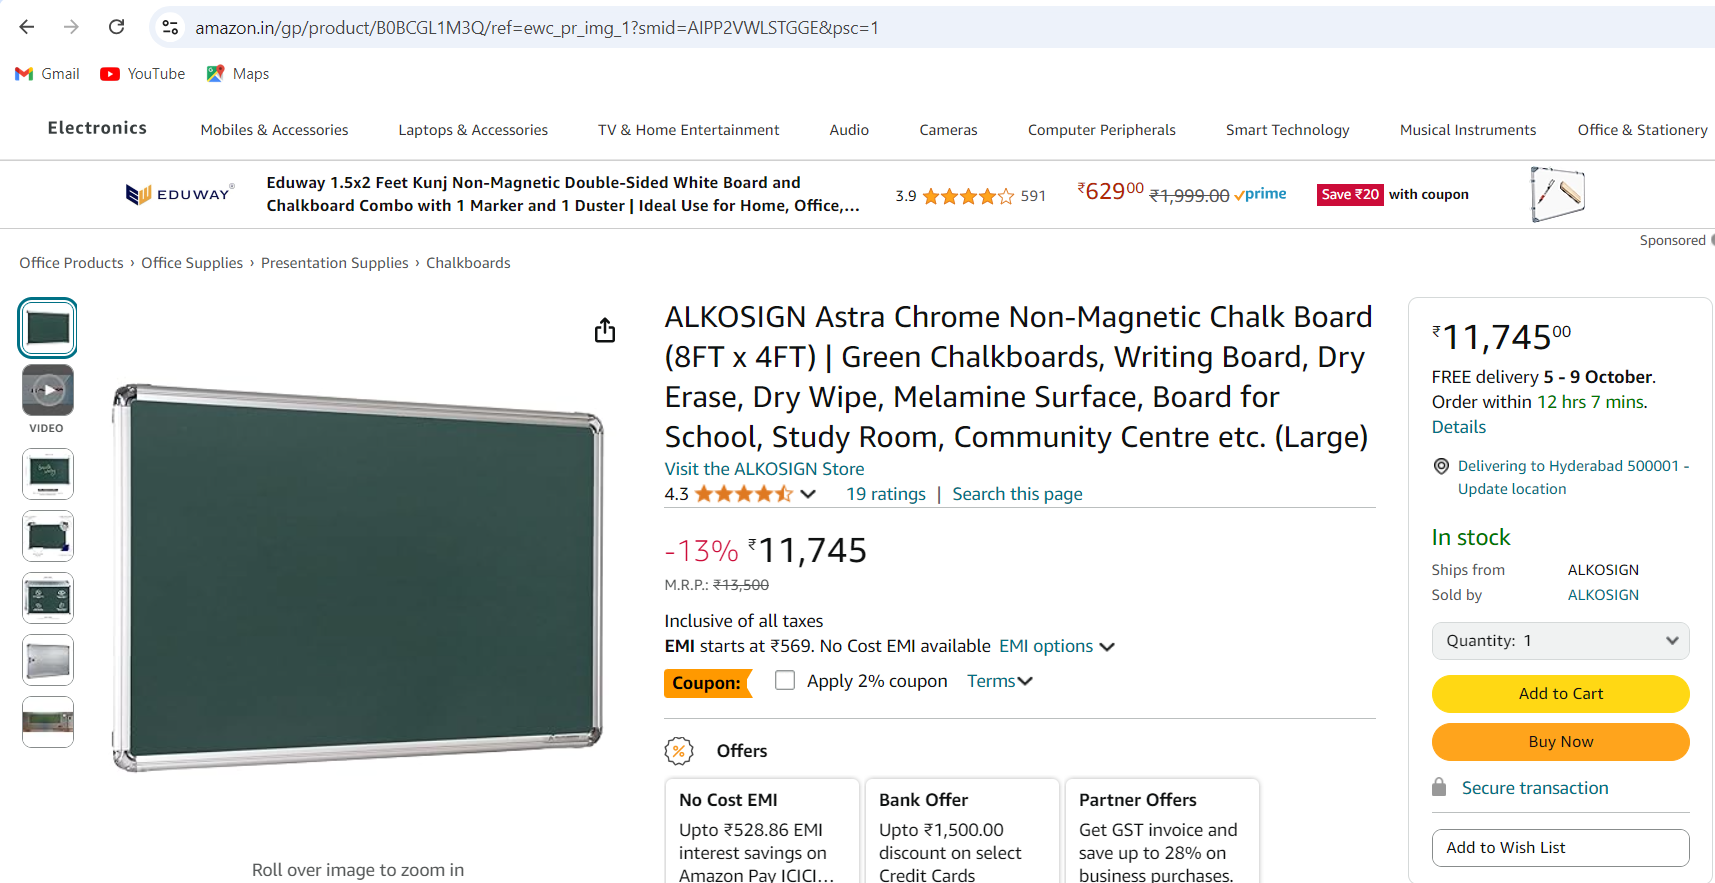Select the third chalkboard image thumbnail
The width and height of the screenshot is (1715, 883).
click(x=48, y=536)
